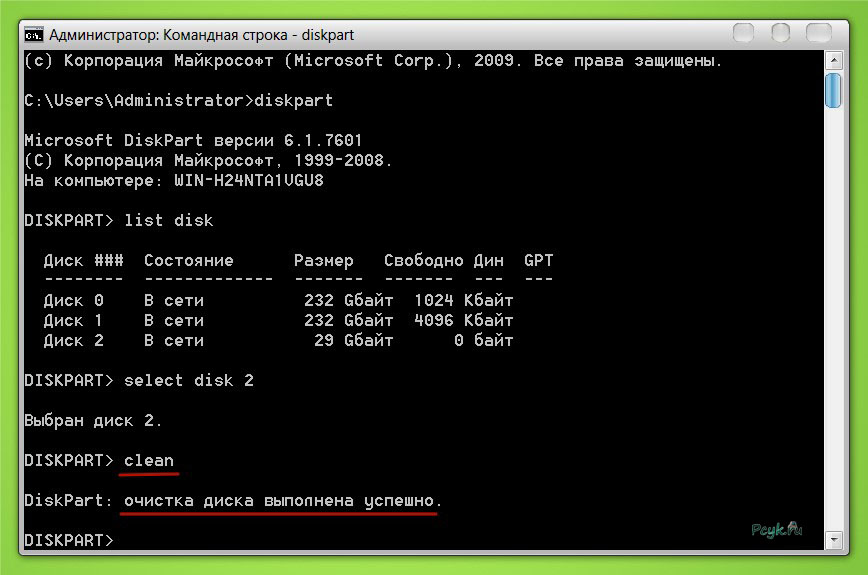Click the 'Microsoft DiskPart версии 6.1.7601' line
The image size is (868, 575).
(193, 141)
